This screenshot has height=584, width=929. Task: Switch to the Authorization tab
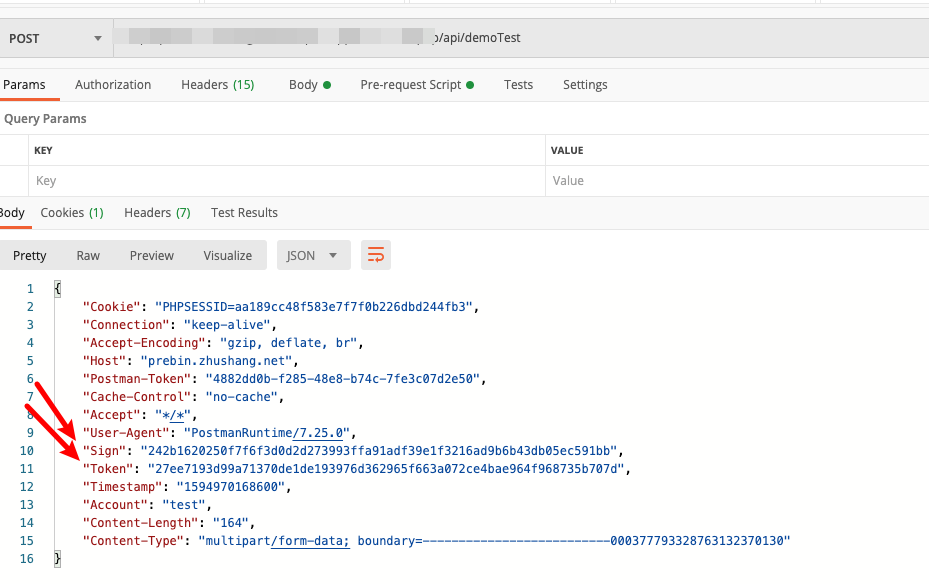(x=113, y=85)
